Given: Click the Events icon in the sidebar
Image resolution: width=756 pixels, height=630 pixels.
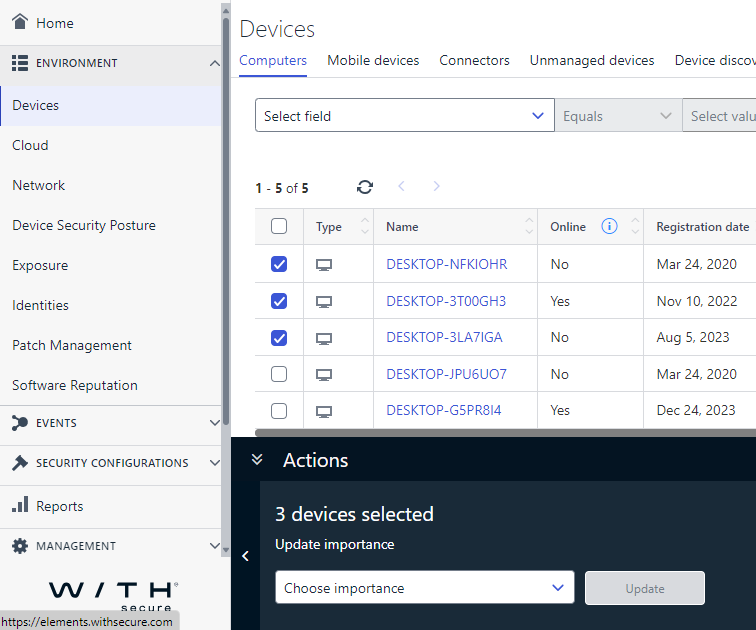Looking at the screenshot, I should click(20, 423).
